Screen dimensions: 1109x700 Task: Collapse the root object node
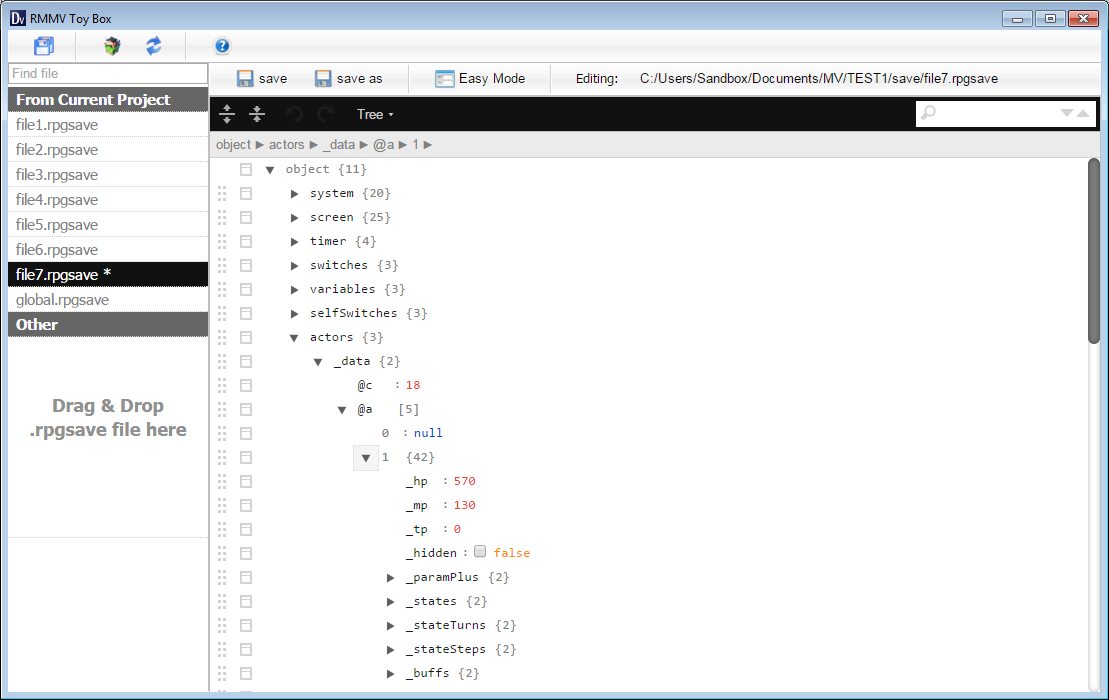pyautogui.click(x=270, y=170)
